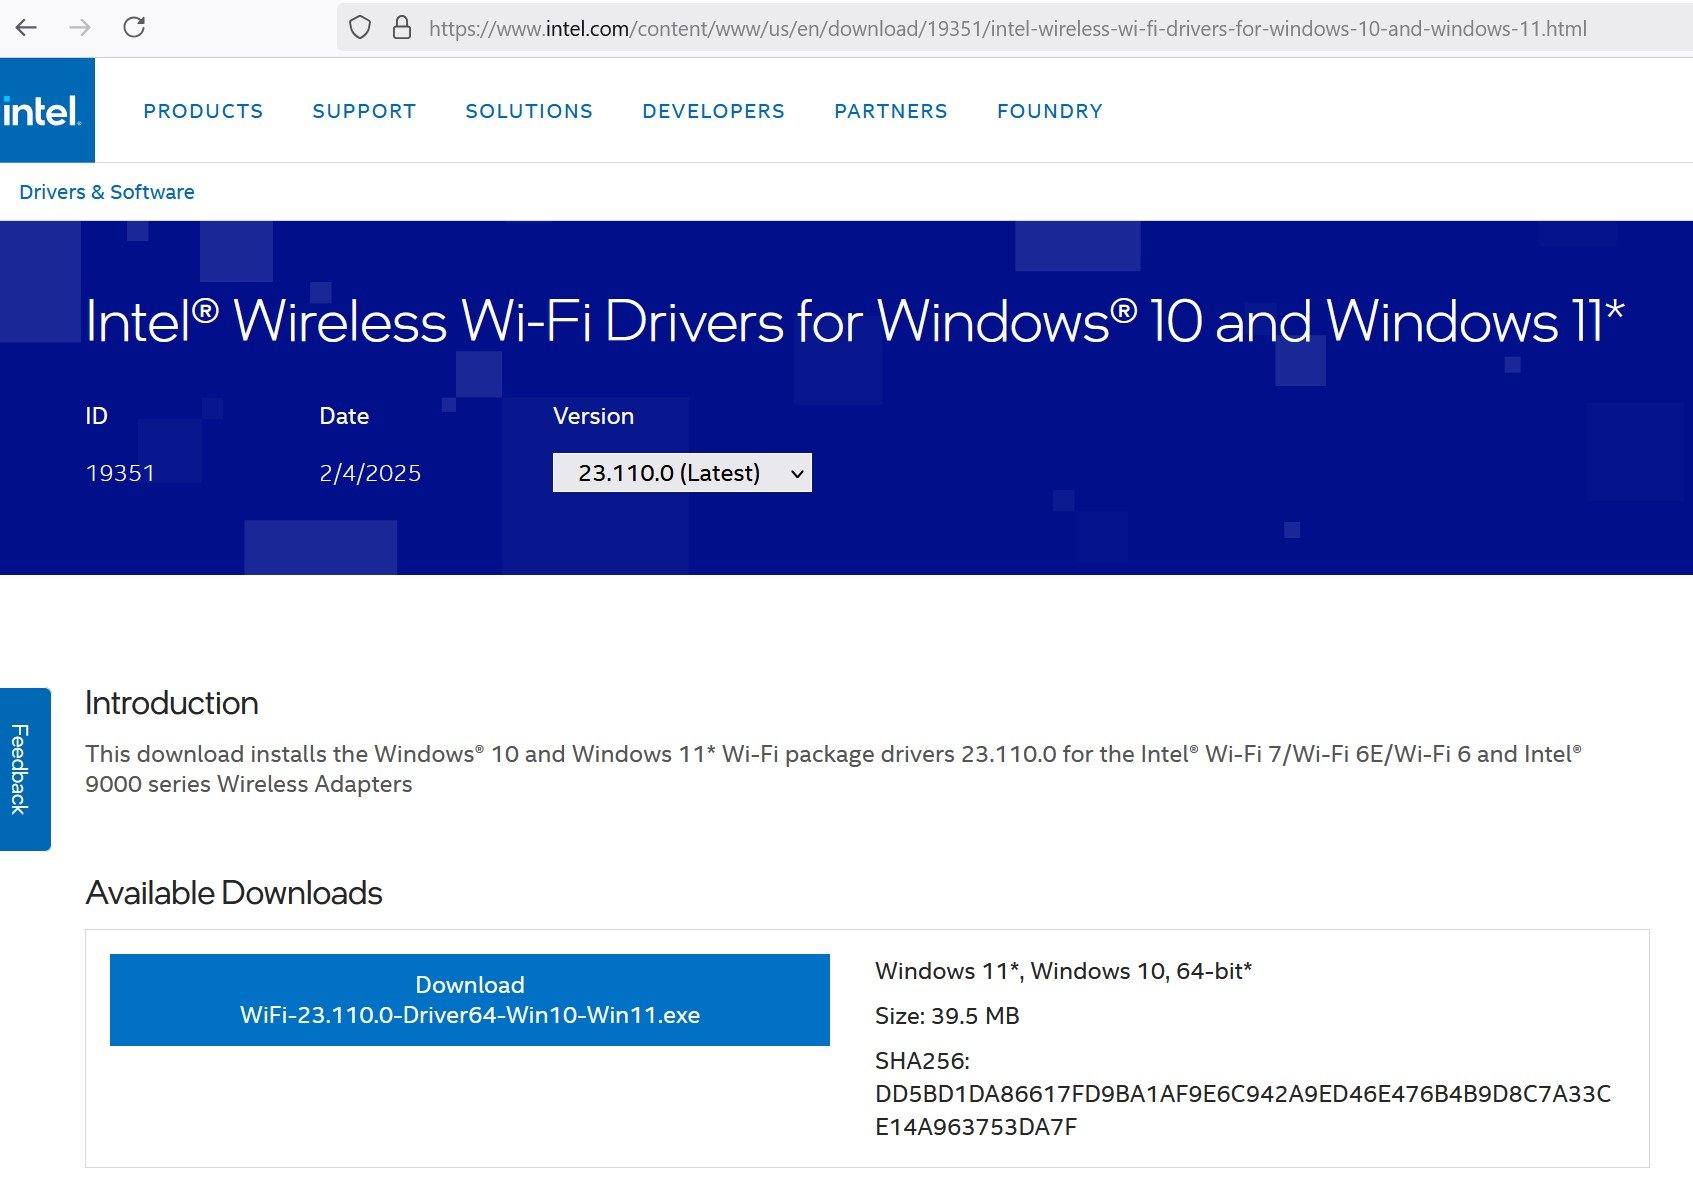Select the ID value 19351
Screen dimensions: 1693x1195
[120, 473]
